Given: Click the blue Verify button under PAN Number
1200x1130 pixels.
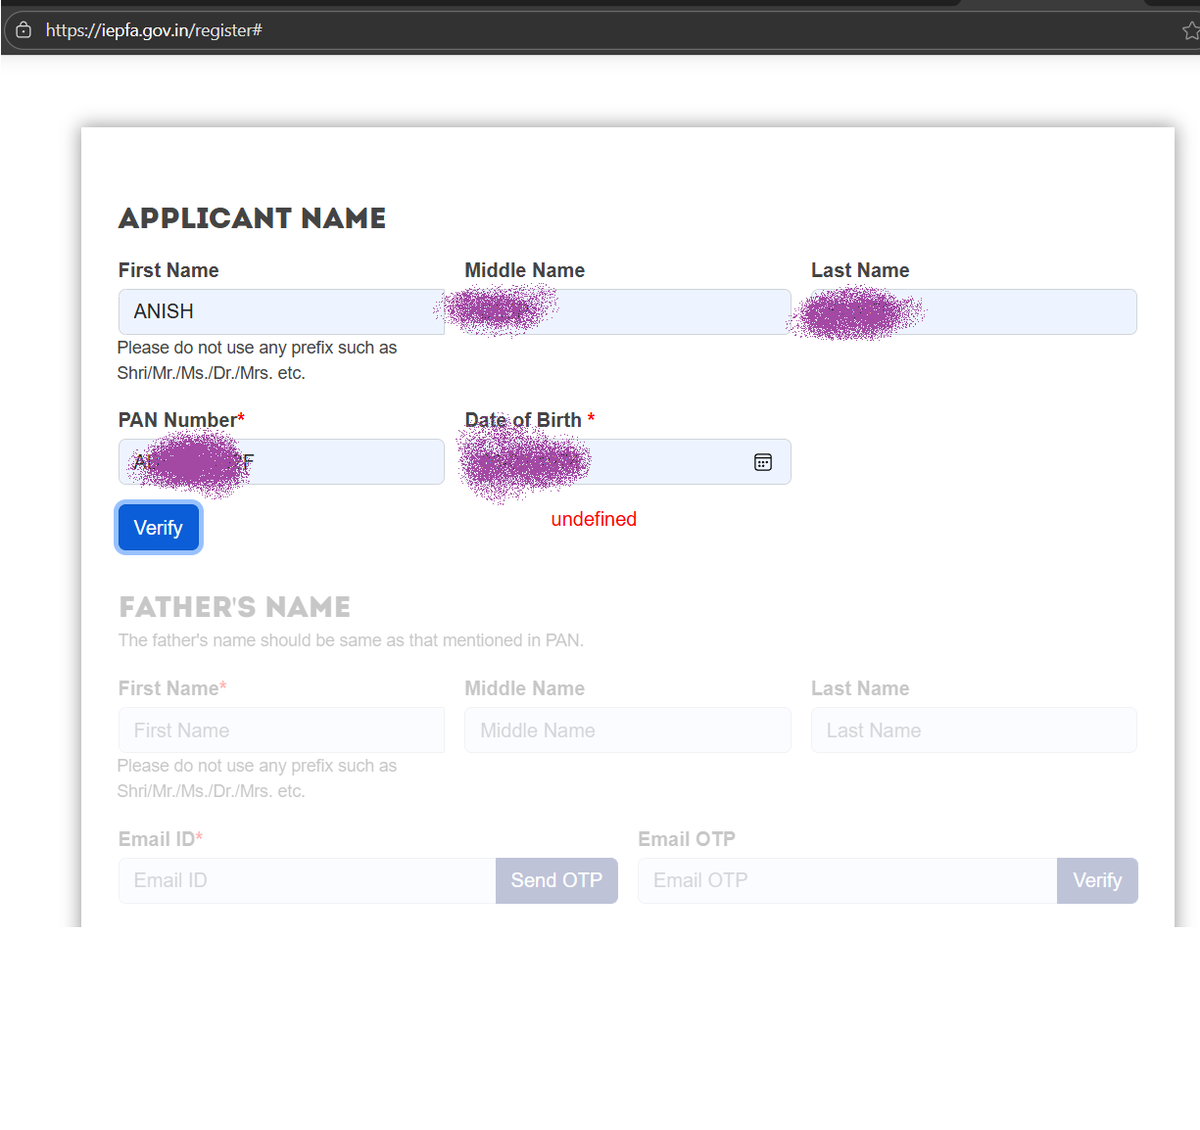Looking at the screenshot, I should point(158,528).
